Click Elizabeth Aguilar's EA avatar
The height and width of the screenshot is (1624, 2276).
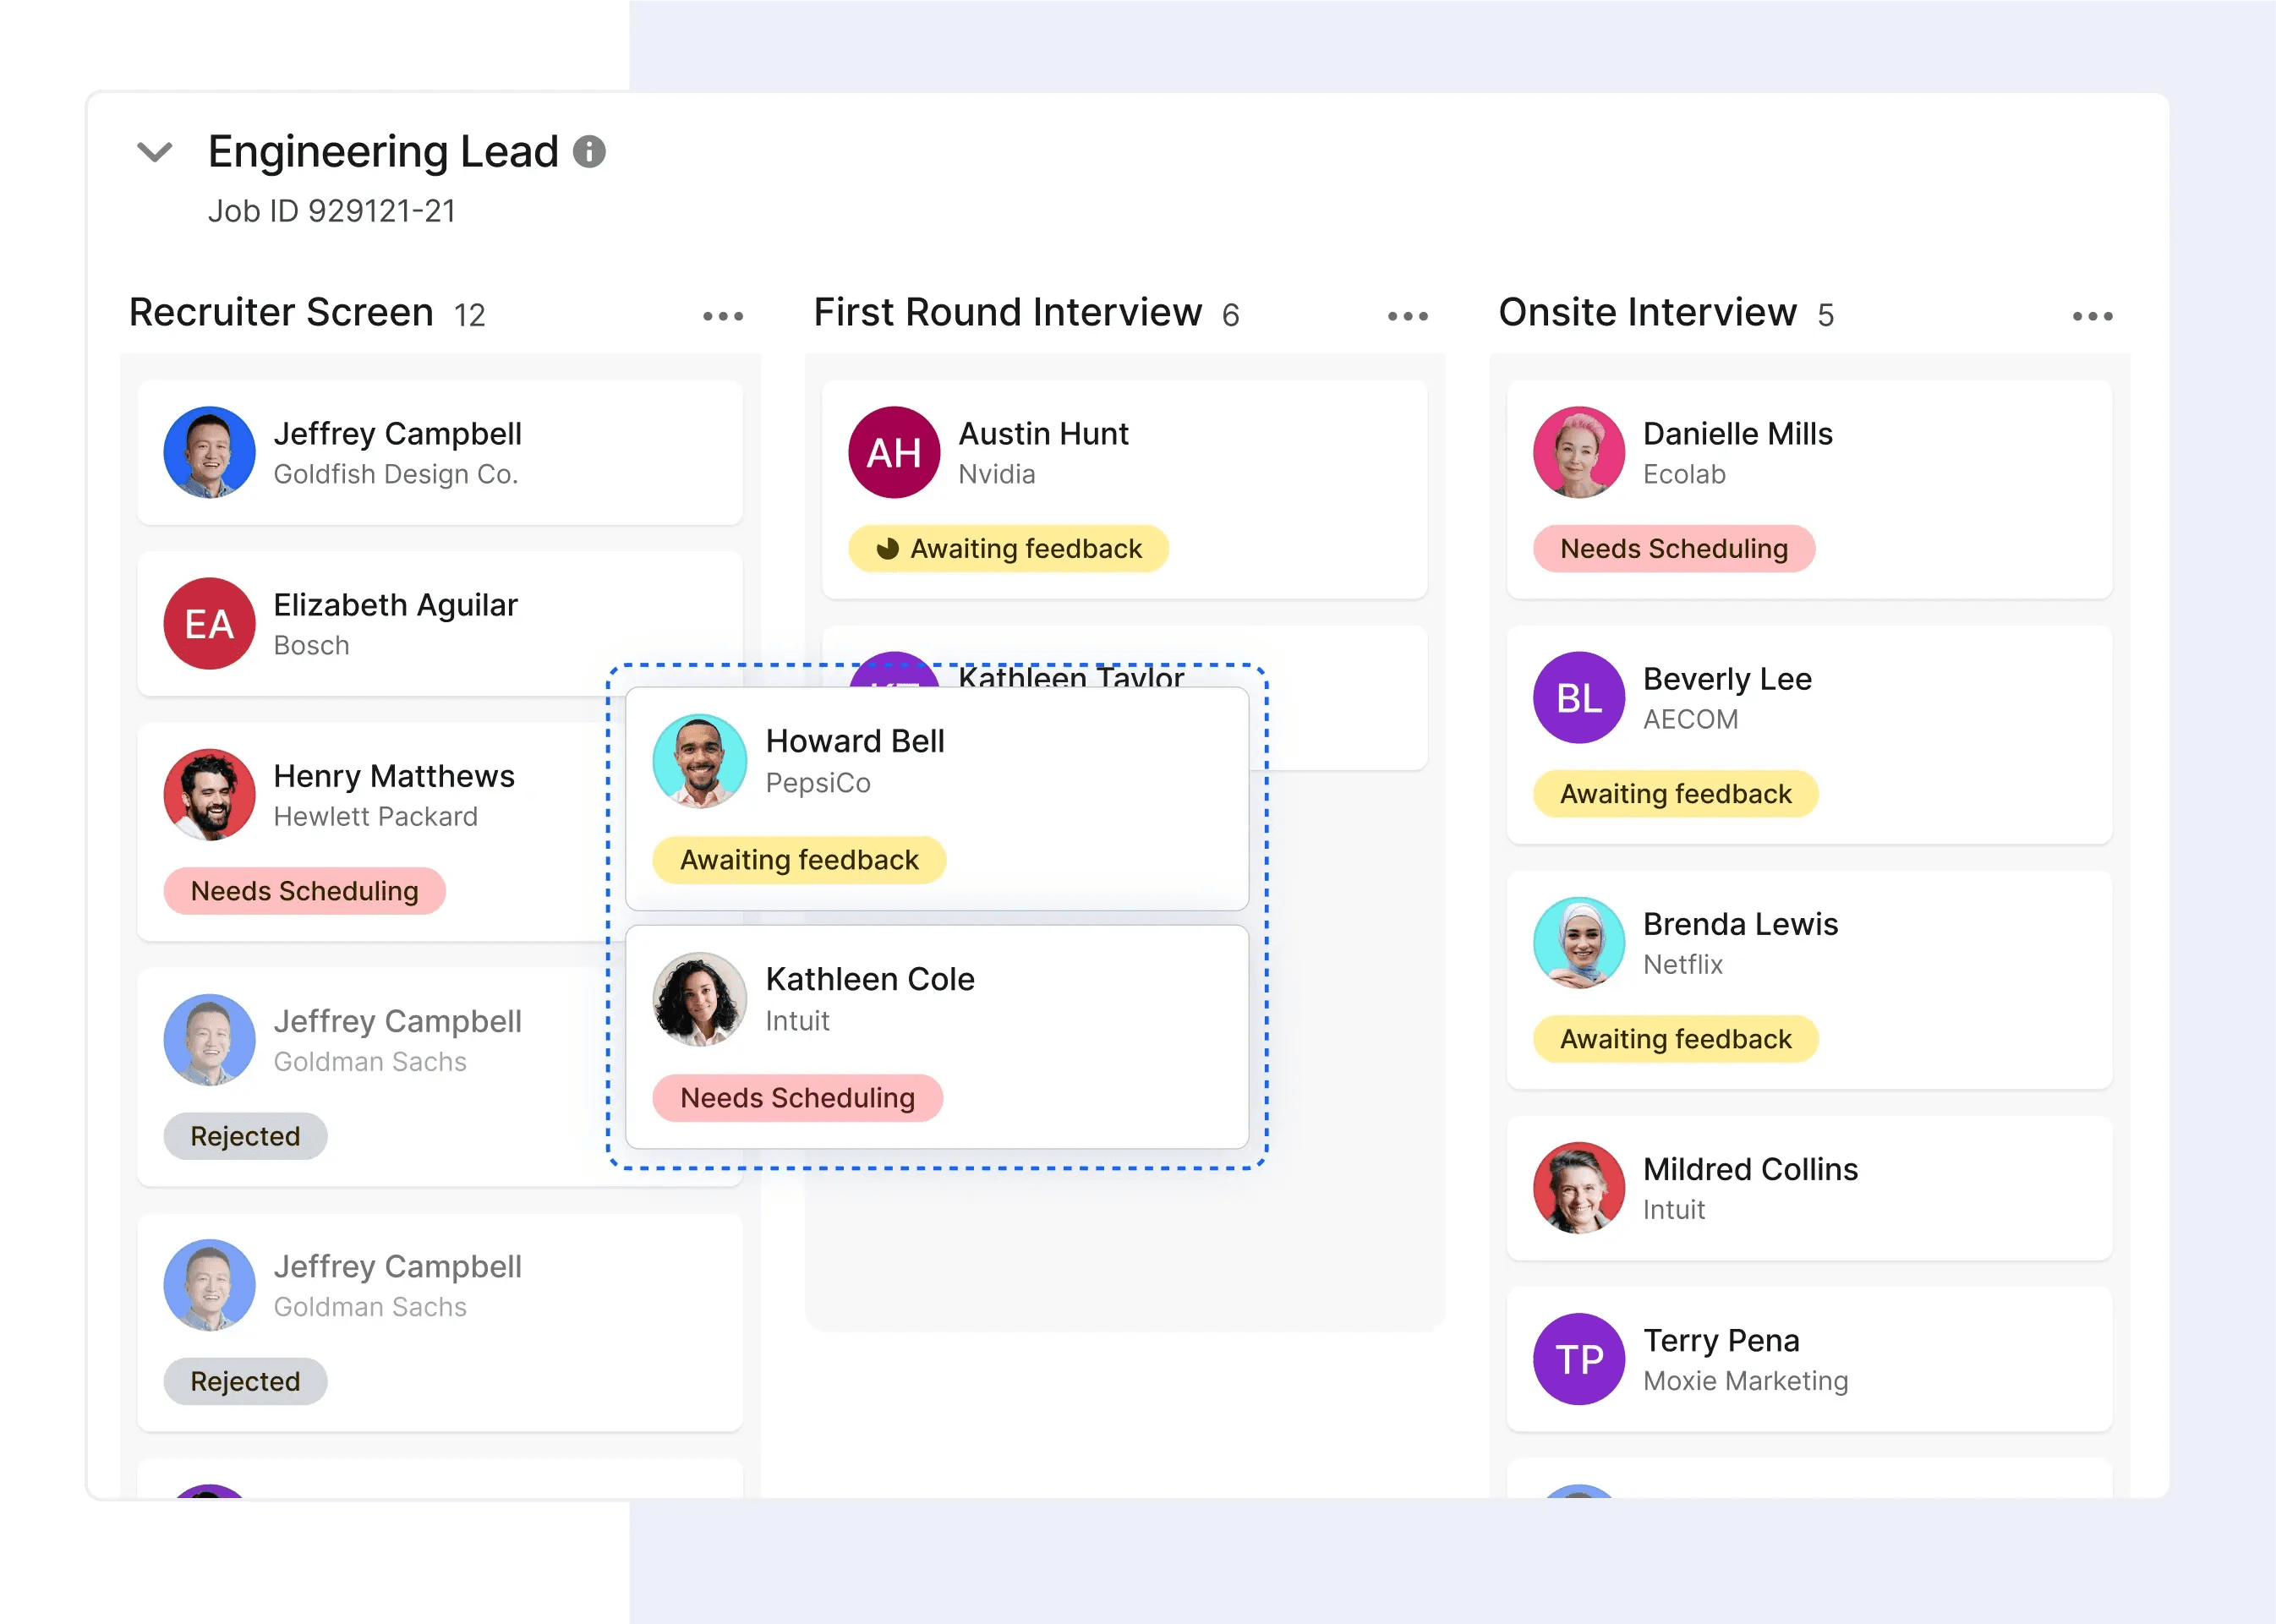pyautogui.click(x=209, y=624)
